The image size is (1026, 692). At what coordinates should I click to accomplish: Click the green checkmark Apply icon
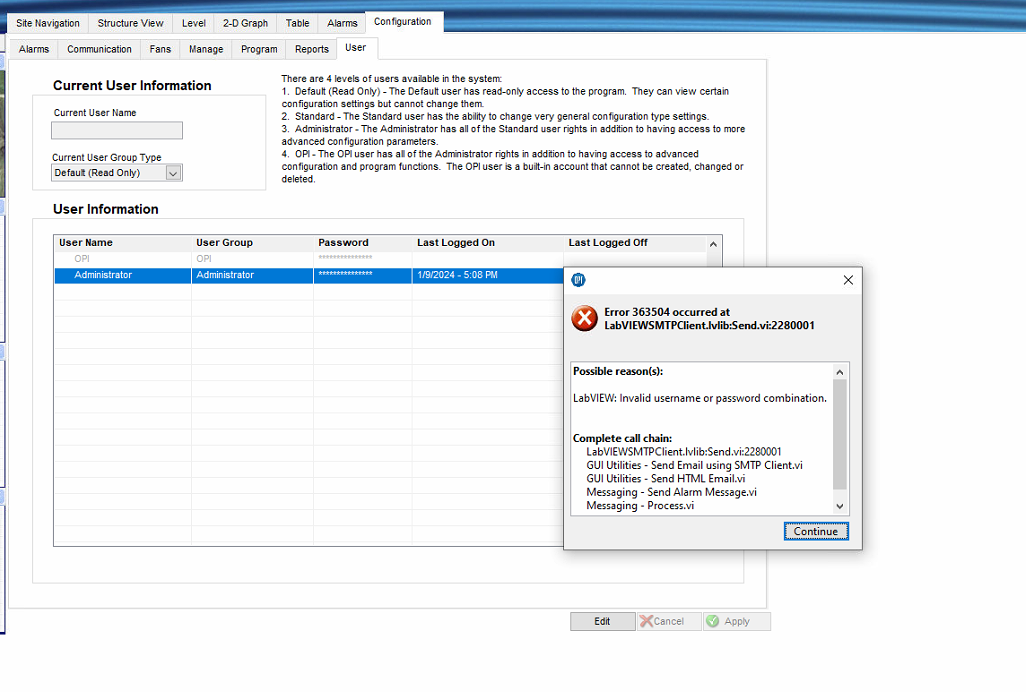click(713, 621)
